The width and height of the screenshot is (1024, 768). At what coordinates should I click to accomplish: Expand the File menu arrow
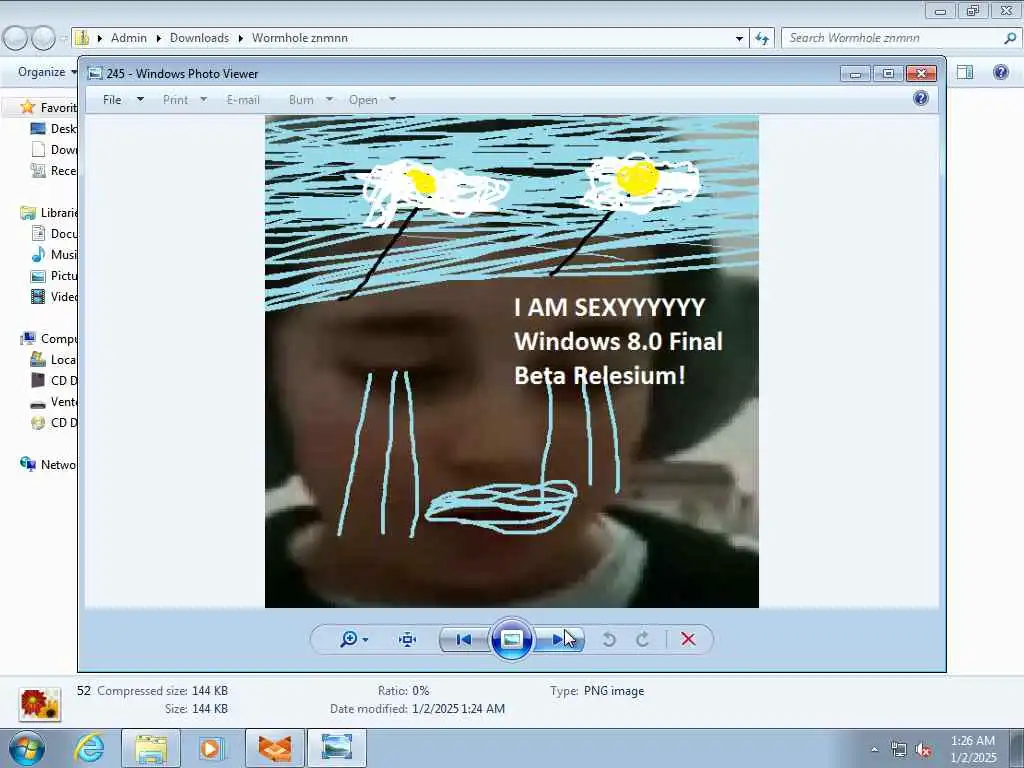[x=140, y=100]
